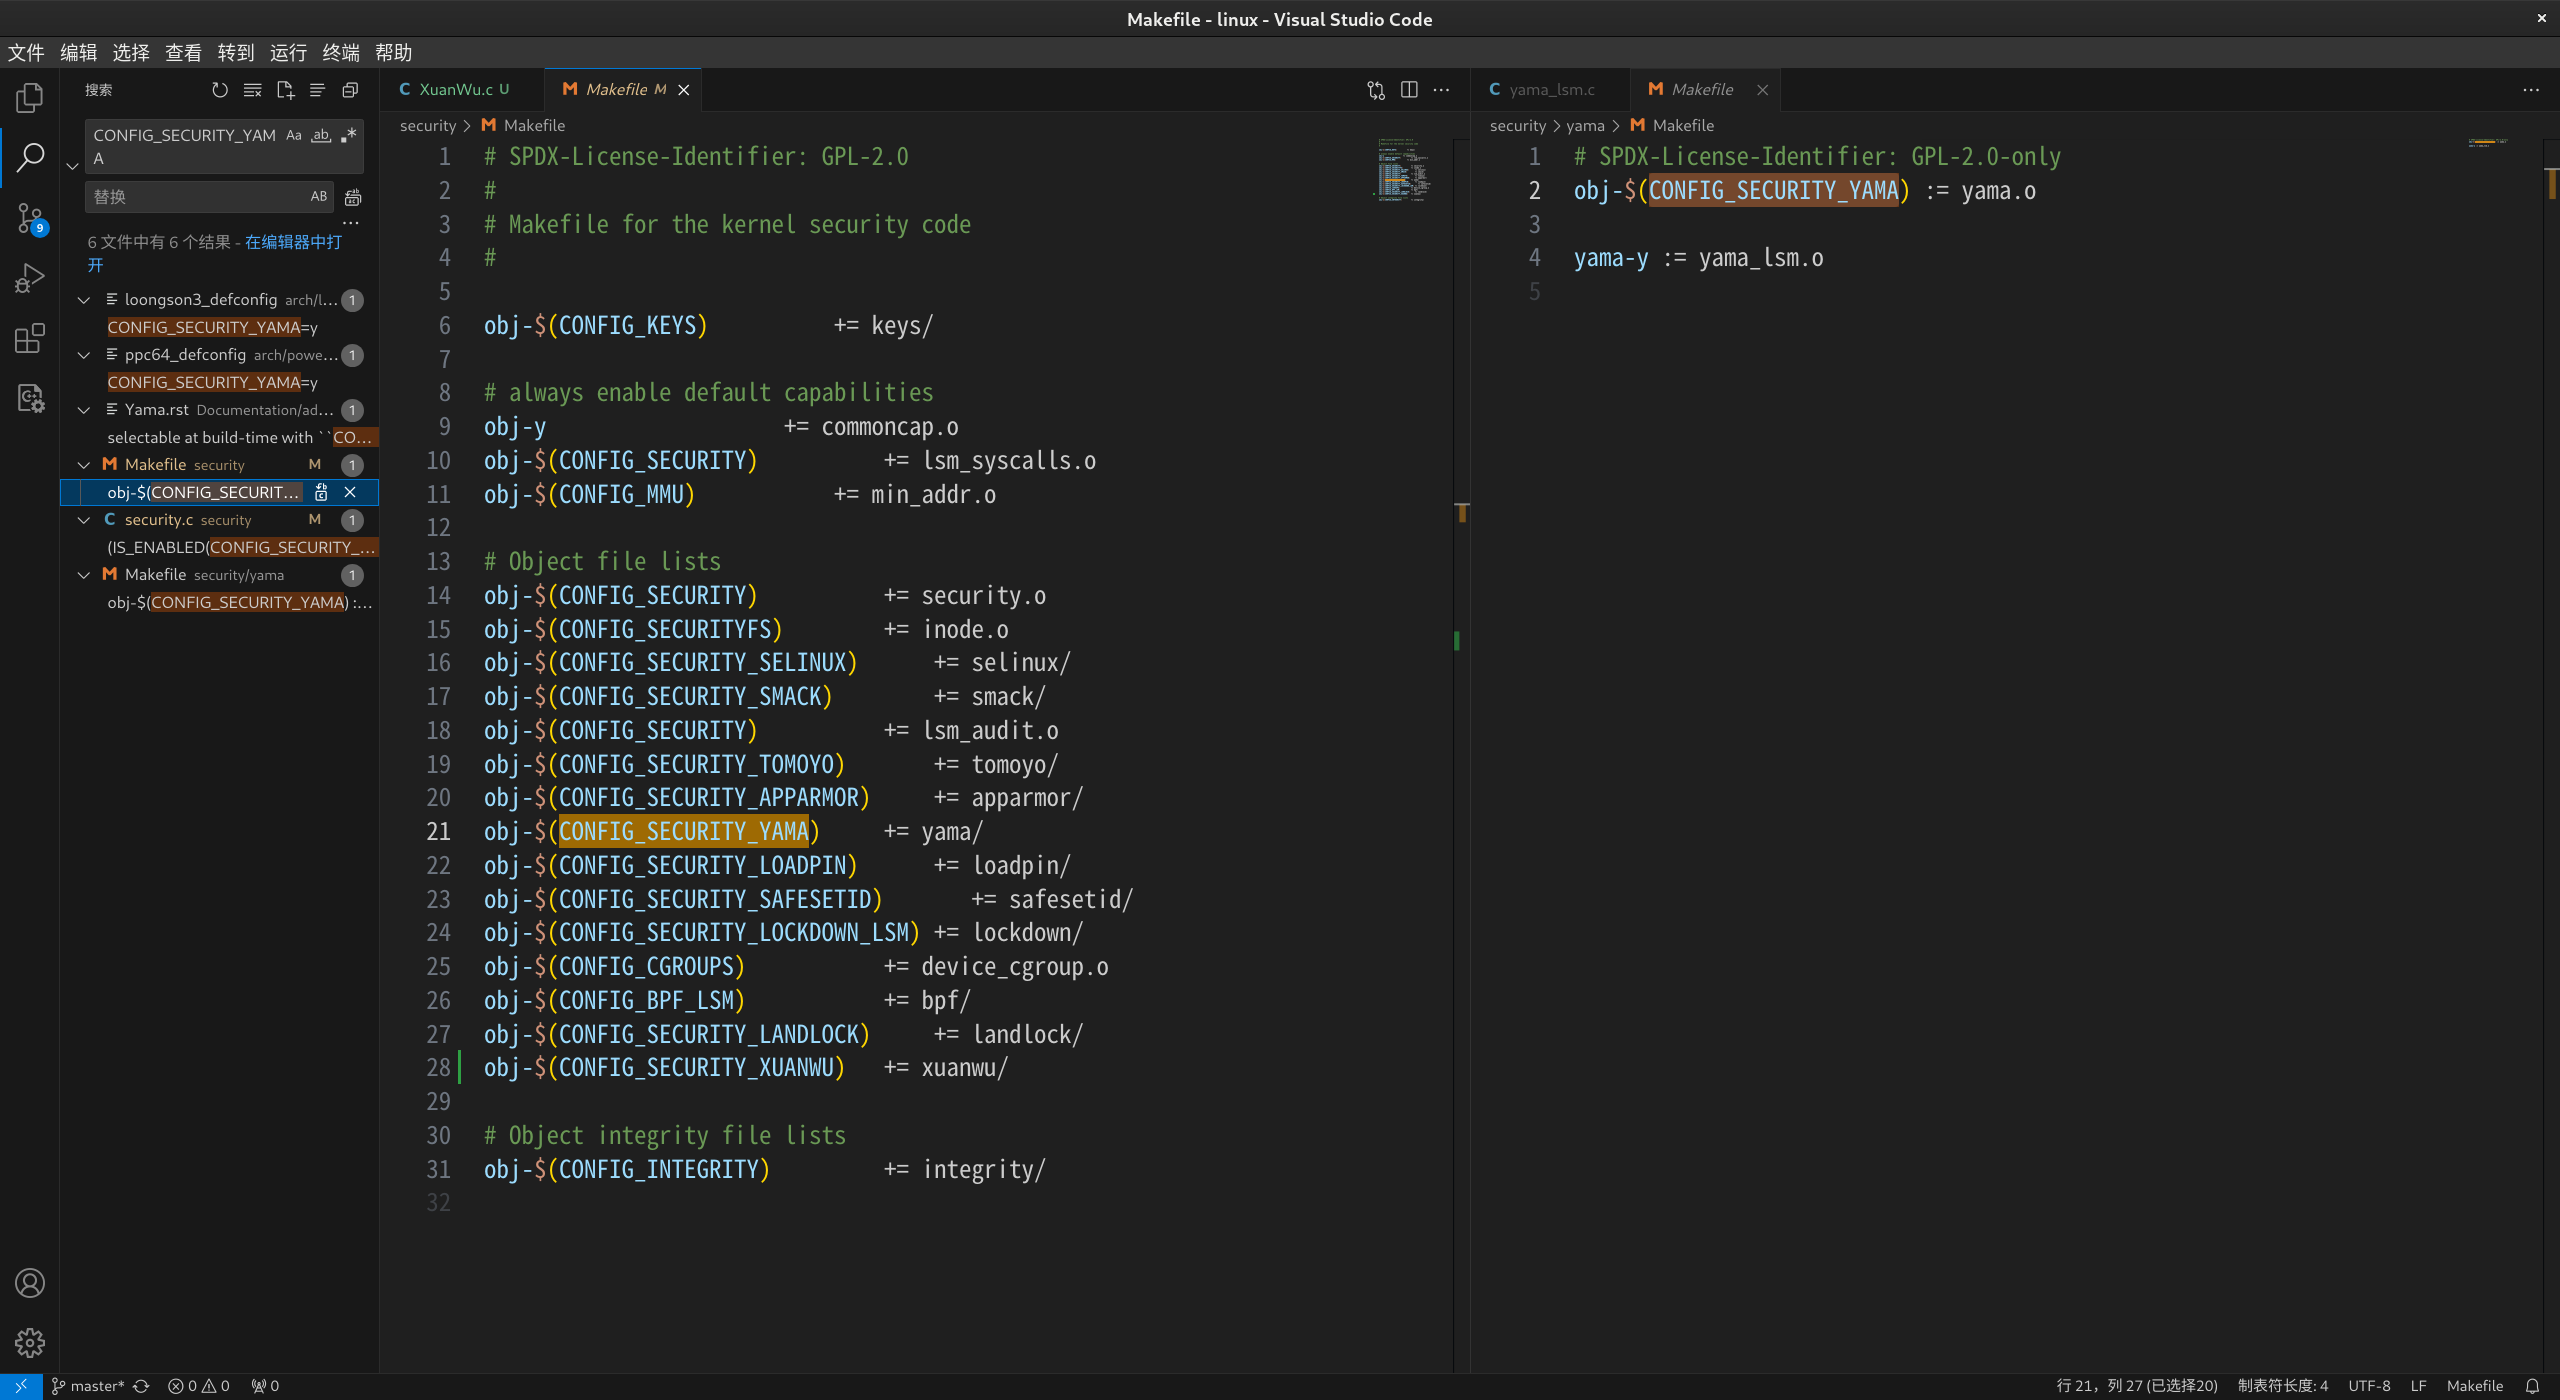
Task: Refresh the search results
Action: [220, 90]
